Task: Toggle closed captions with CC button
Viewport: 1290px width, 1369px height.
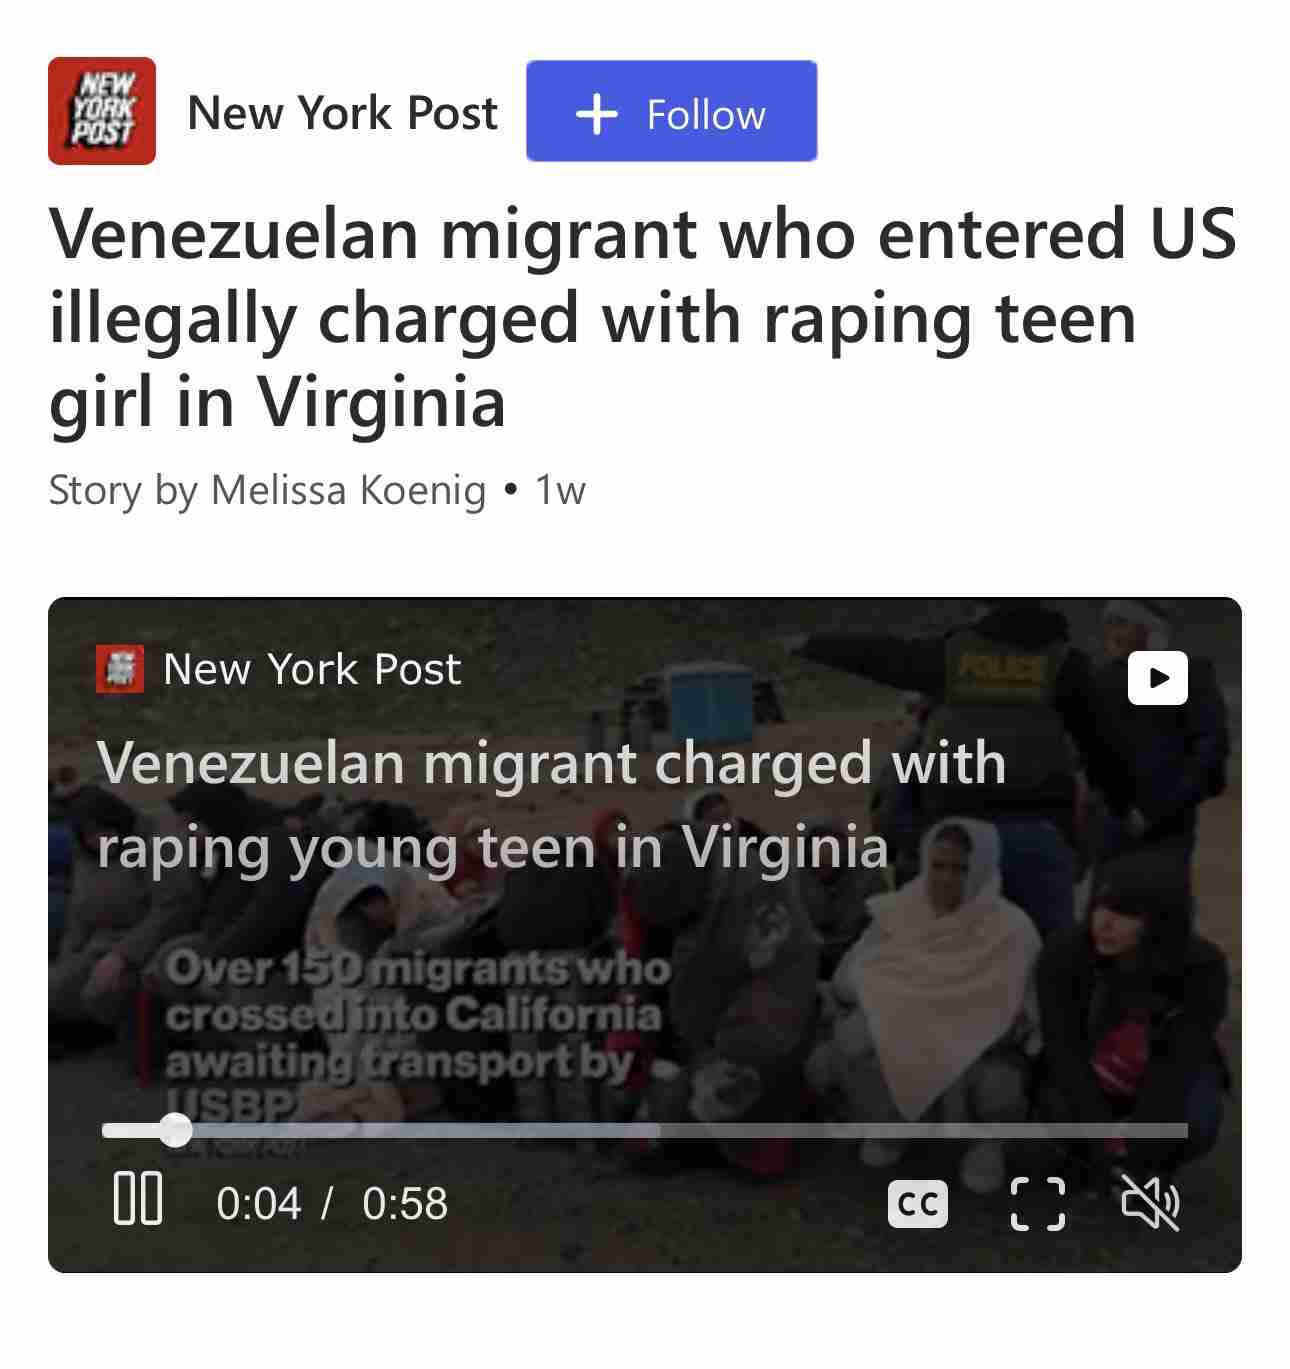Action: point(918,1203)
